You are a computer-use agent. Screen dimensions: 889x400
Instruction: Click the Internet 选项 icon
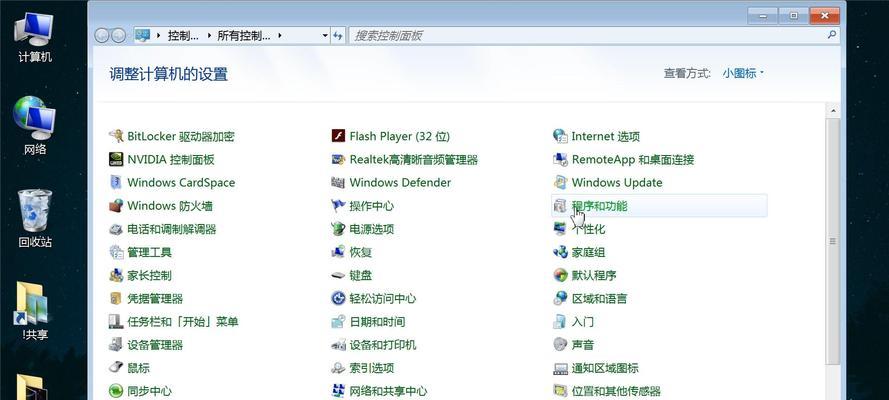click(560, 136)
